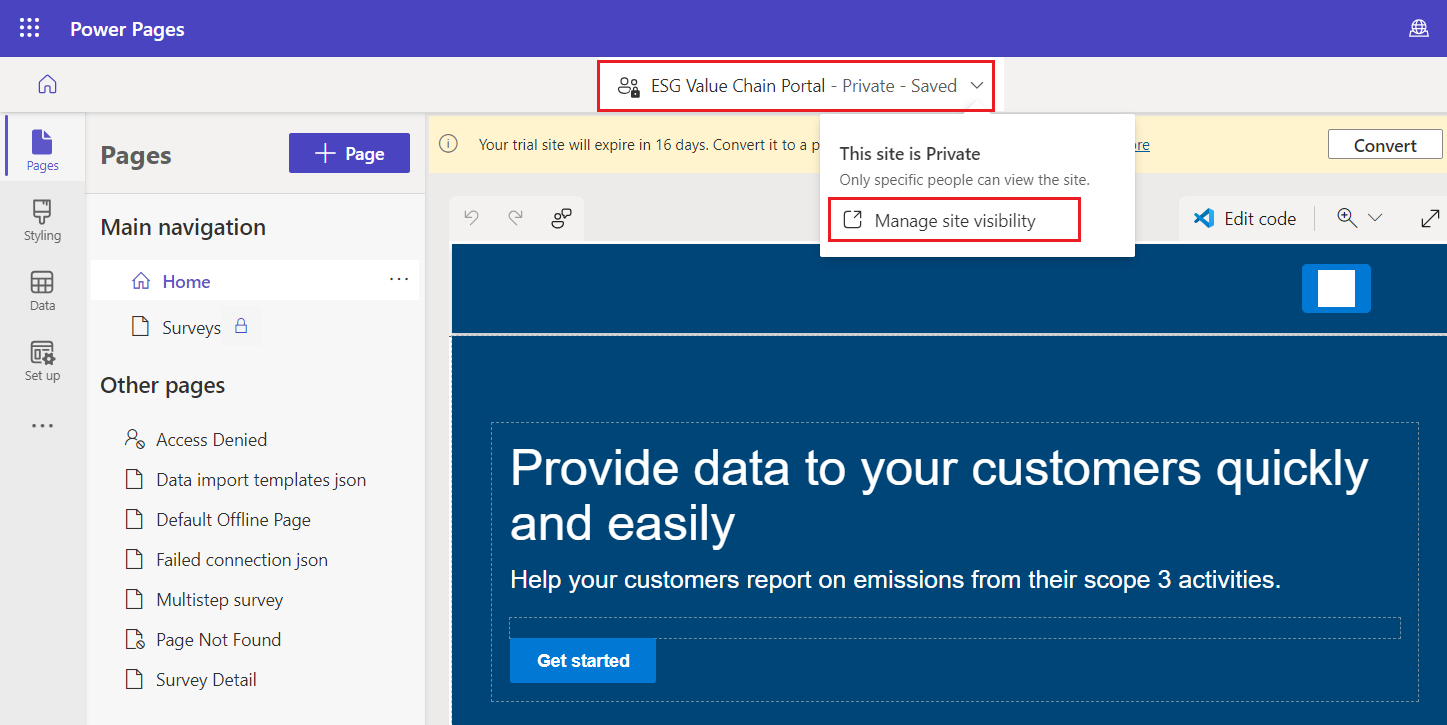Open the Styling workspace
Image resolution: width=1447 pixels, height=725 pixels.
click(42, 220)
